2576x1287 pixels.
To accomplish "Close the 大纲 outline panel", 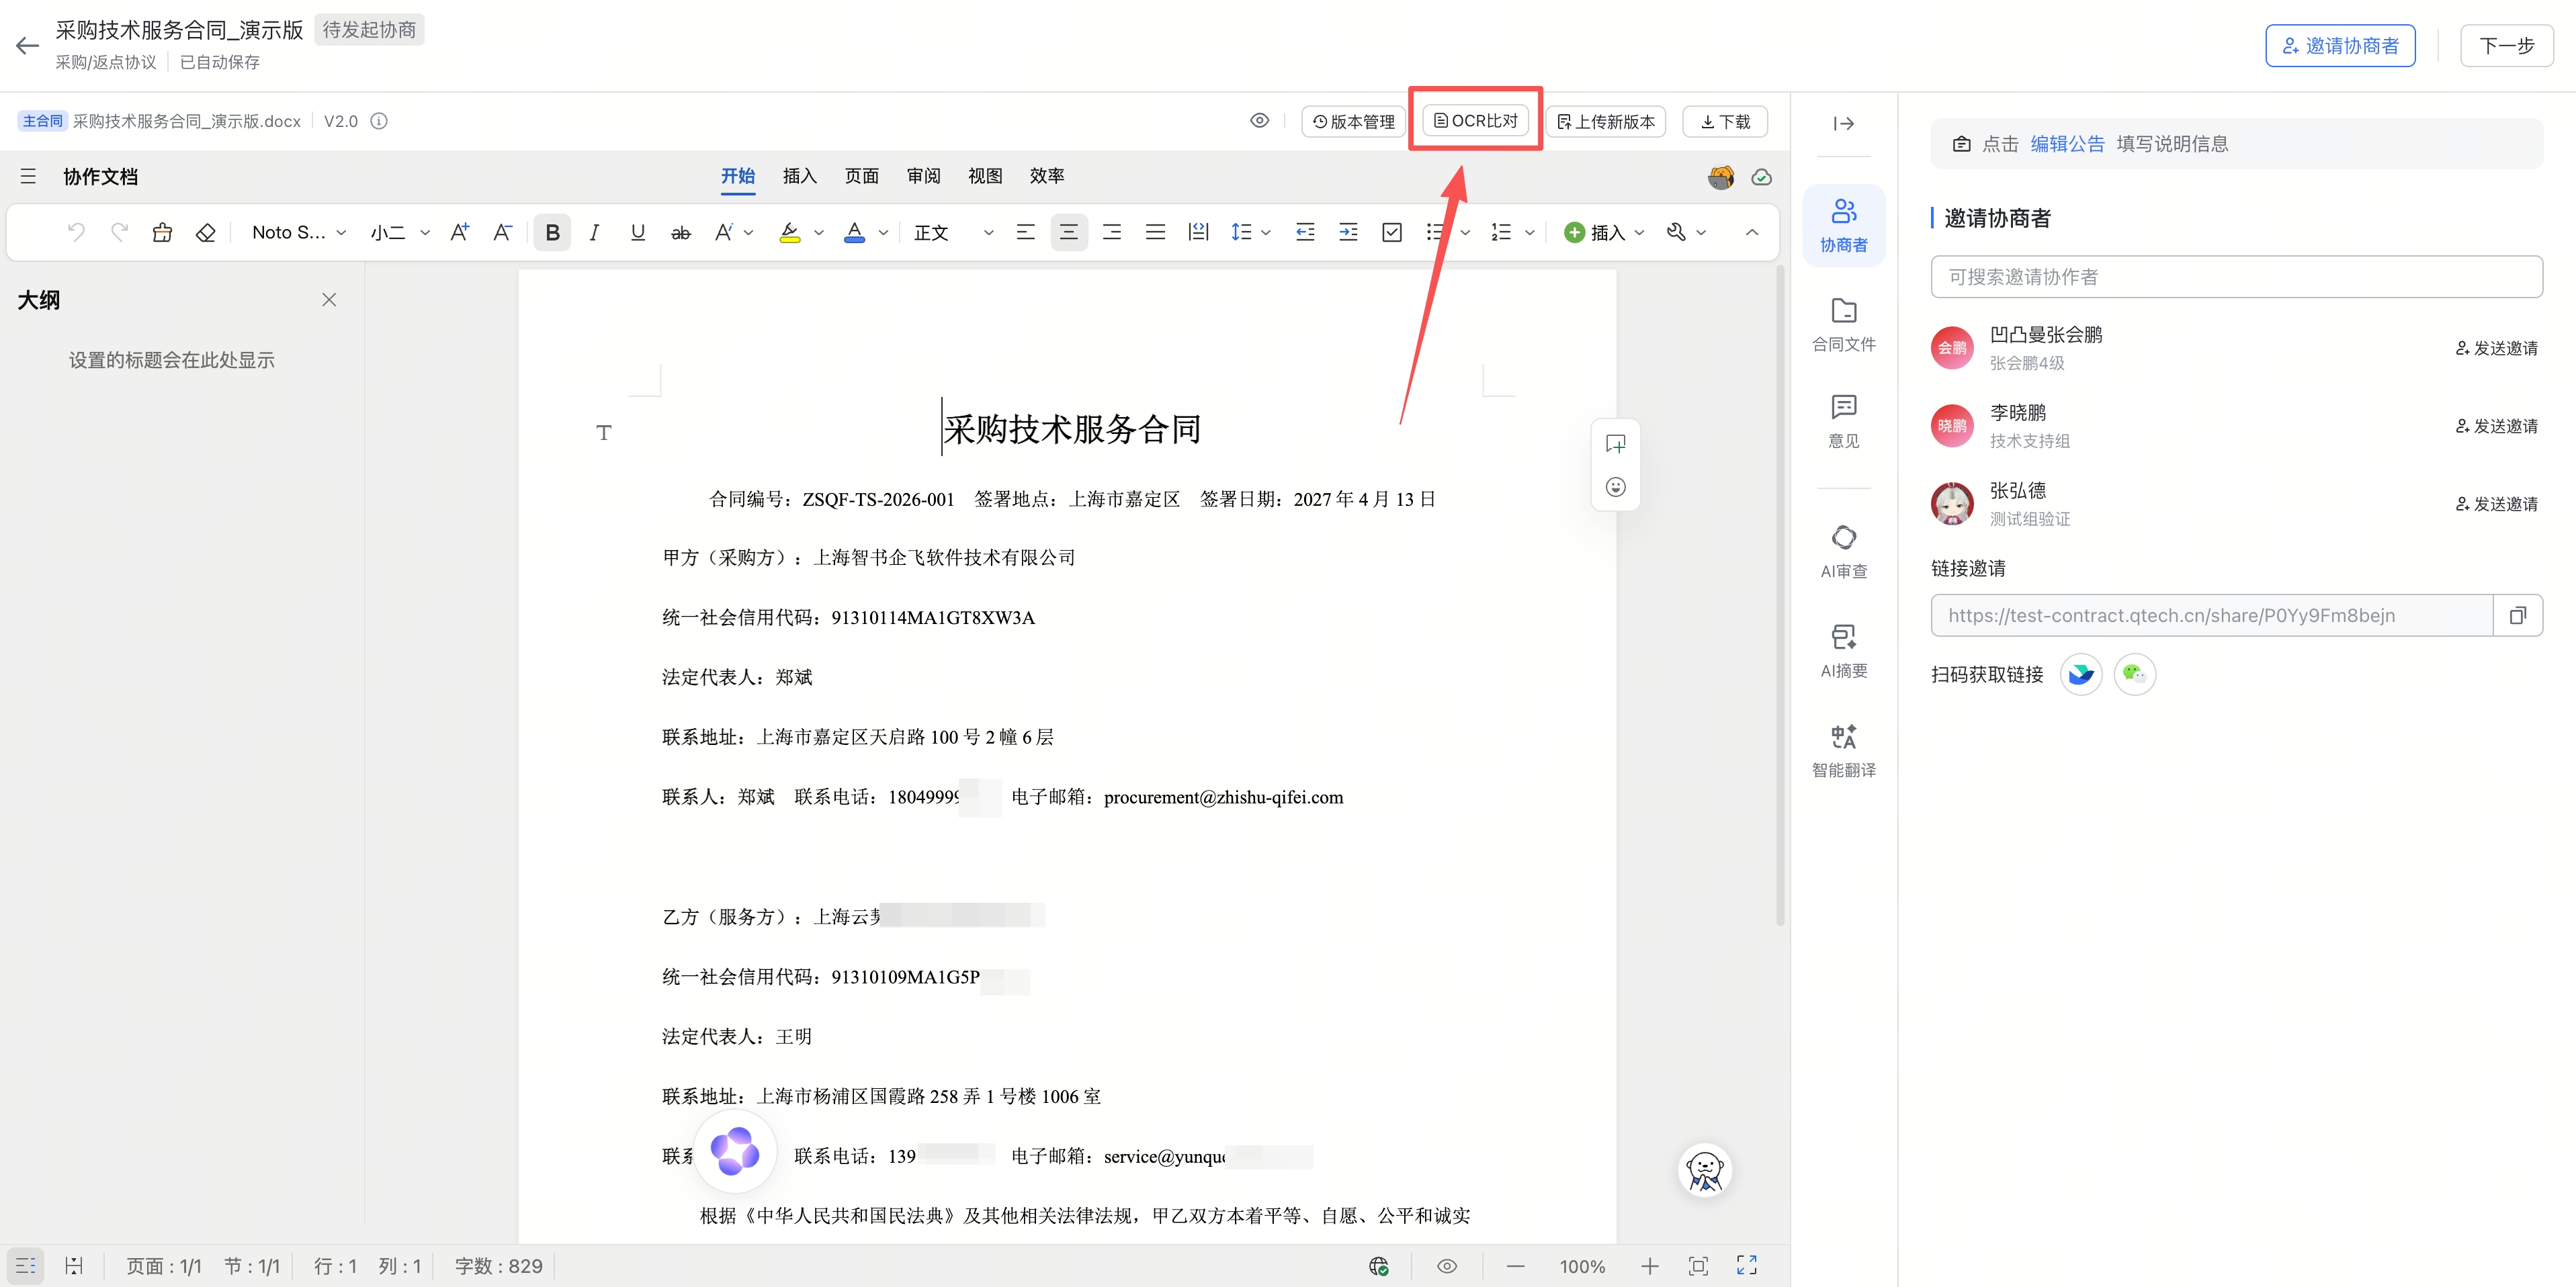I will coord(329,300).
